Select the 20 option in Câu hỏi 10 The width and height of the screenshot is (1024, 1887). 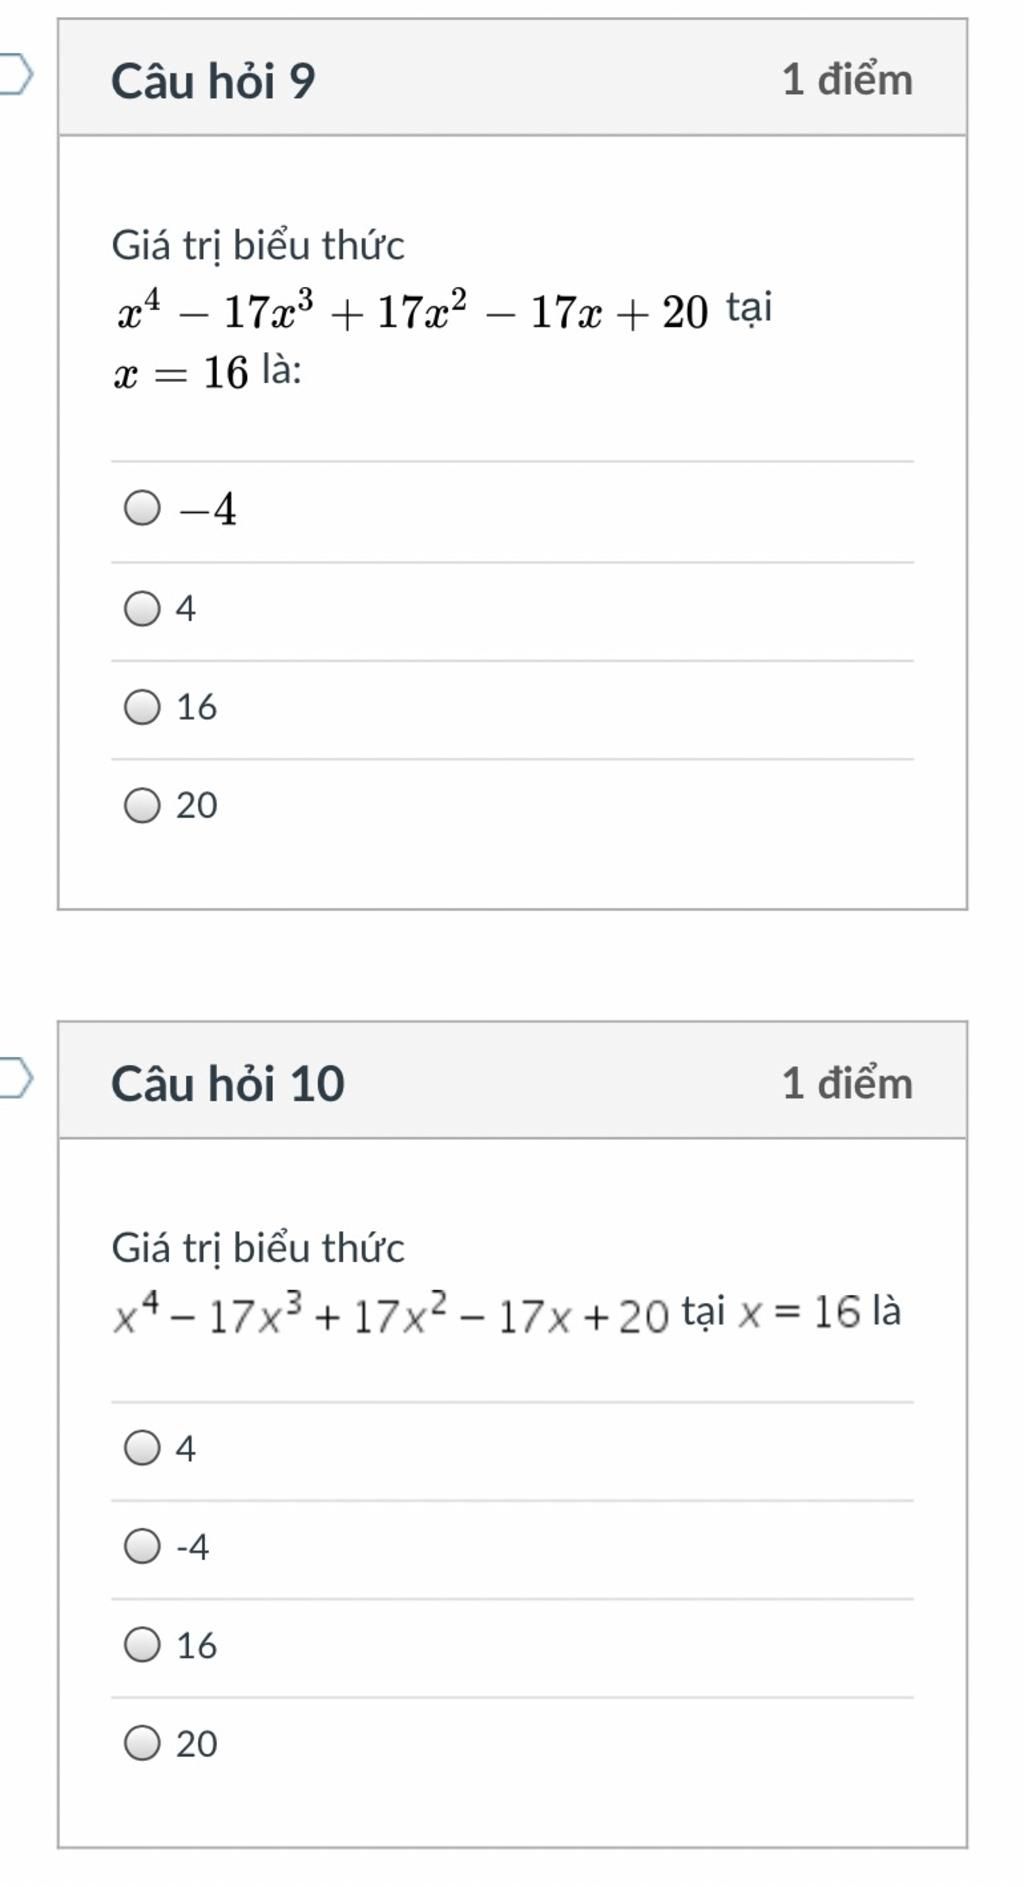pos(142,1743)
